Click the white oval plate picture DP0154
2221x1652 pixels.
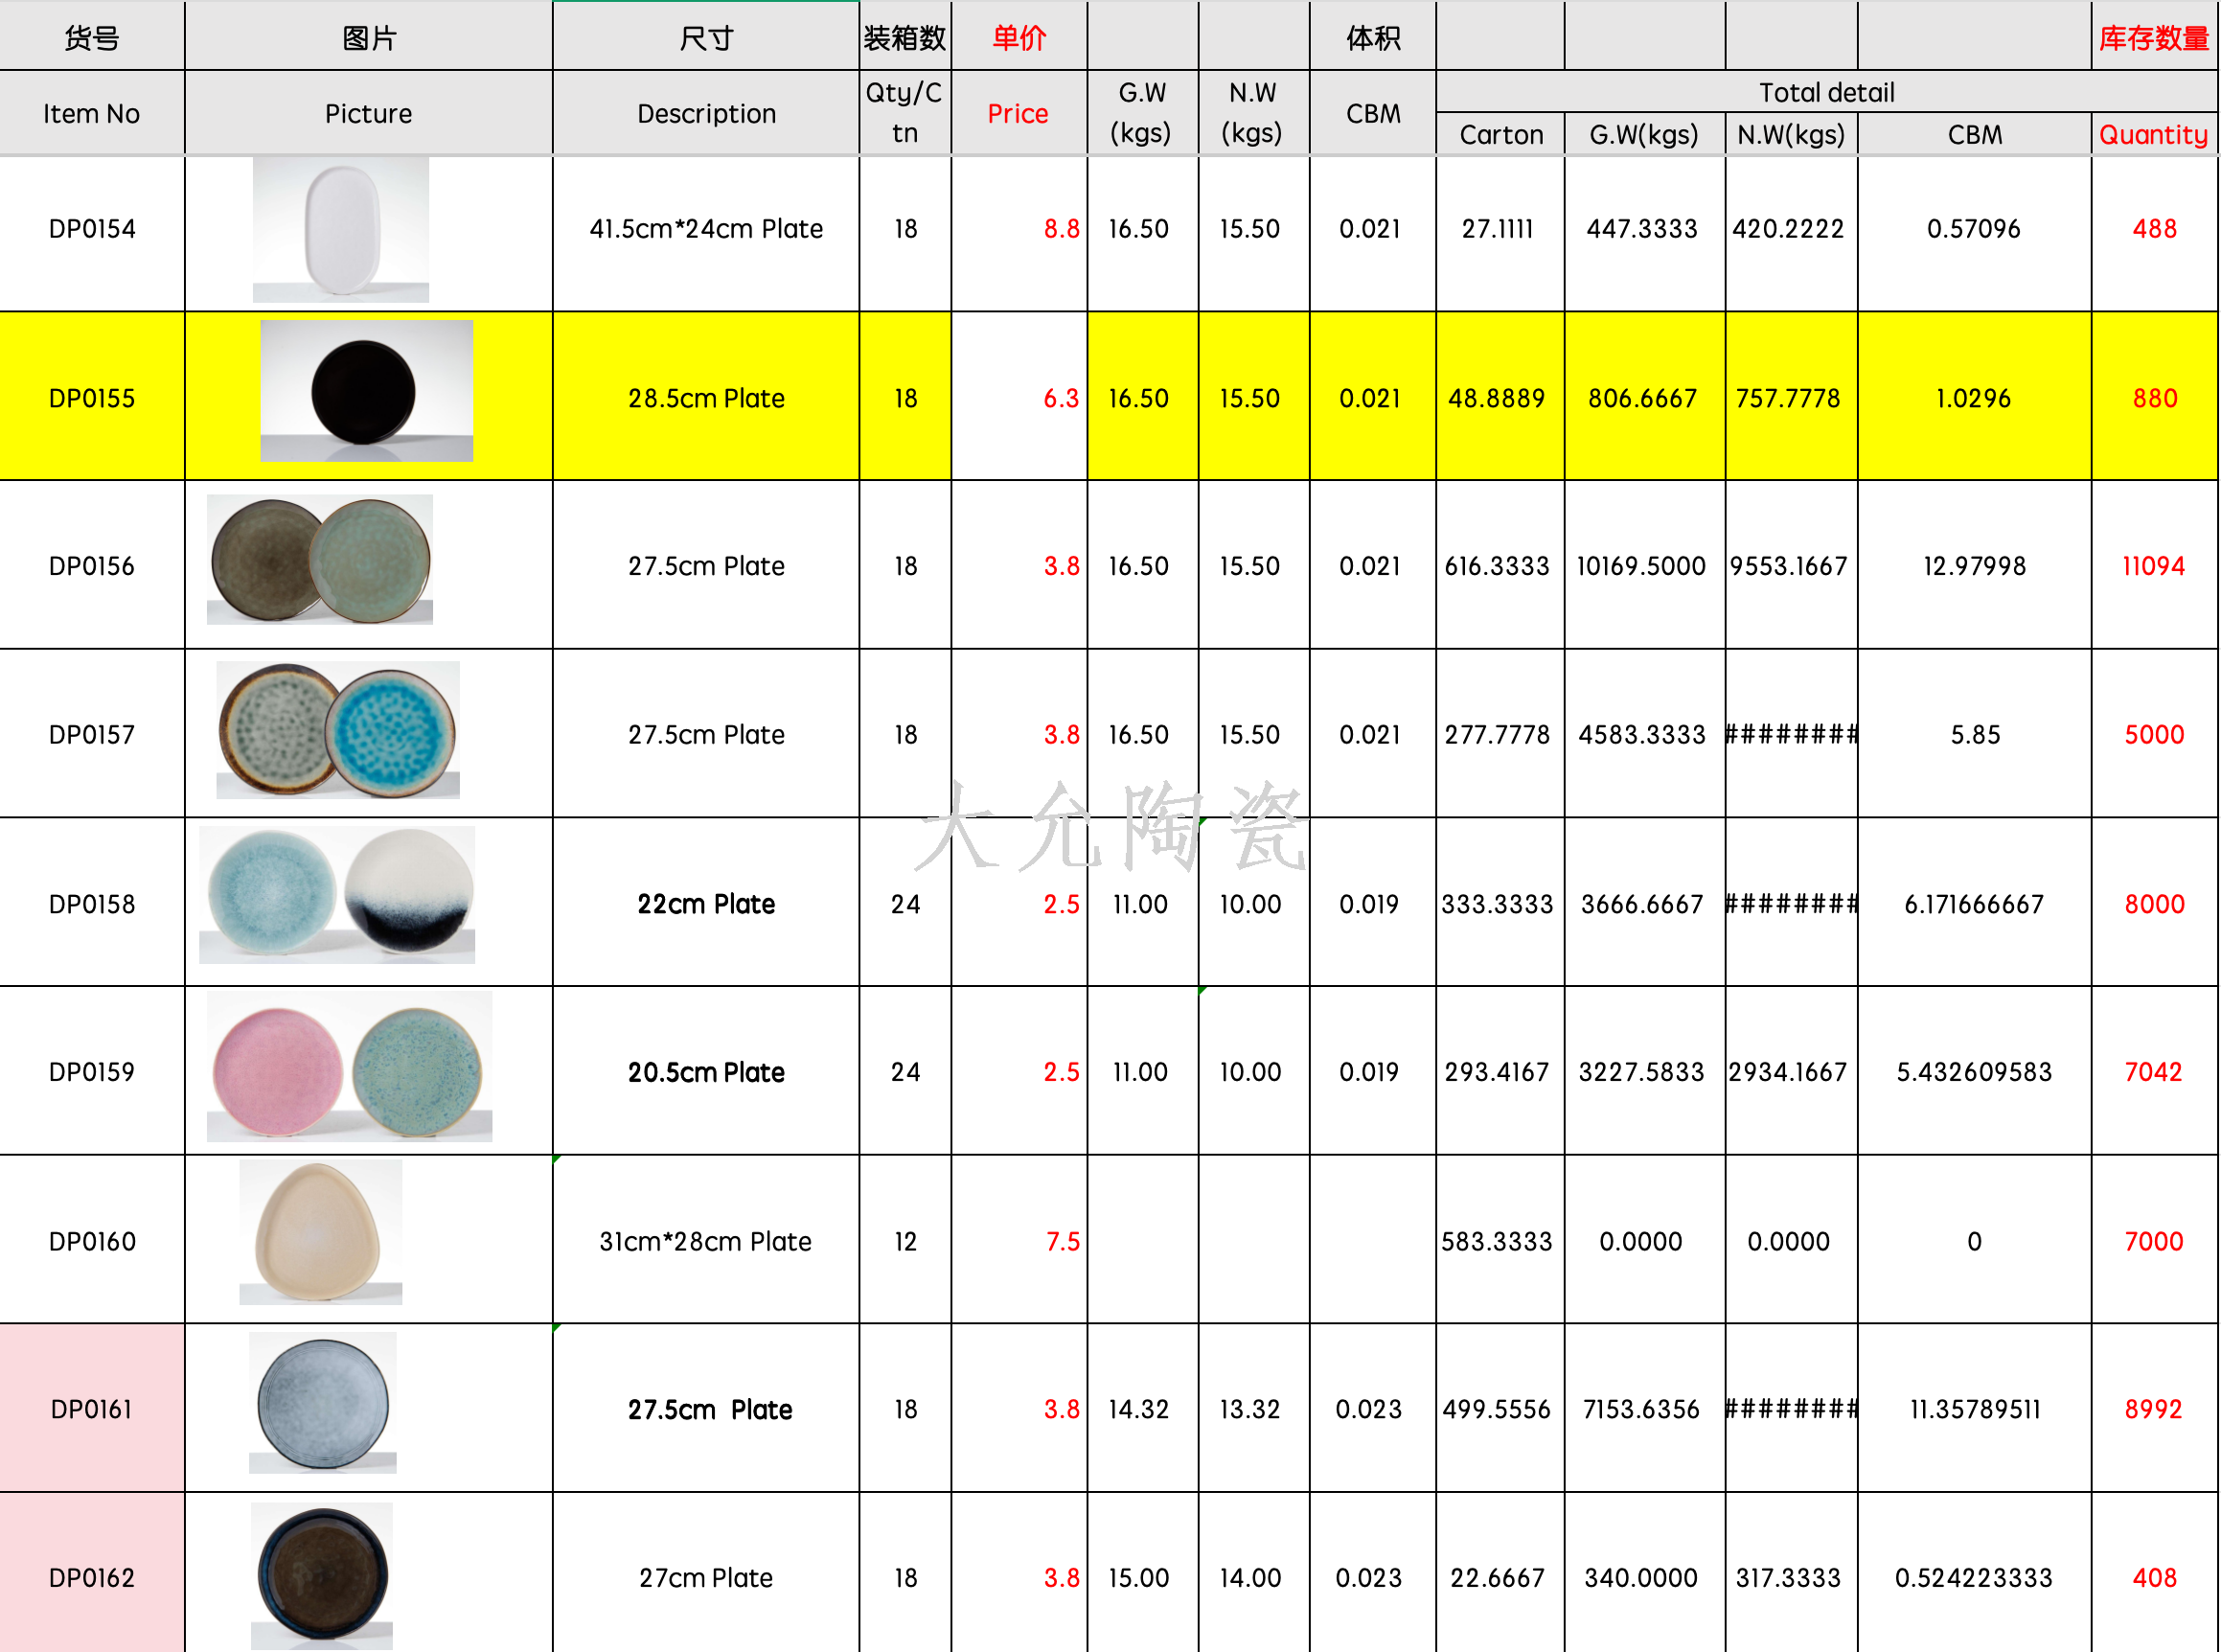341,230
